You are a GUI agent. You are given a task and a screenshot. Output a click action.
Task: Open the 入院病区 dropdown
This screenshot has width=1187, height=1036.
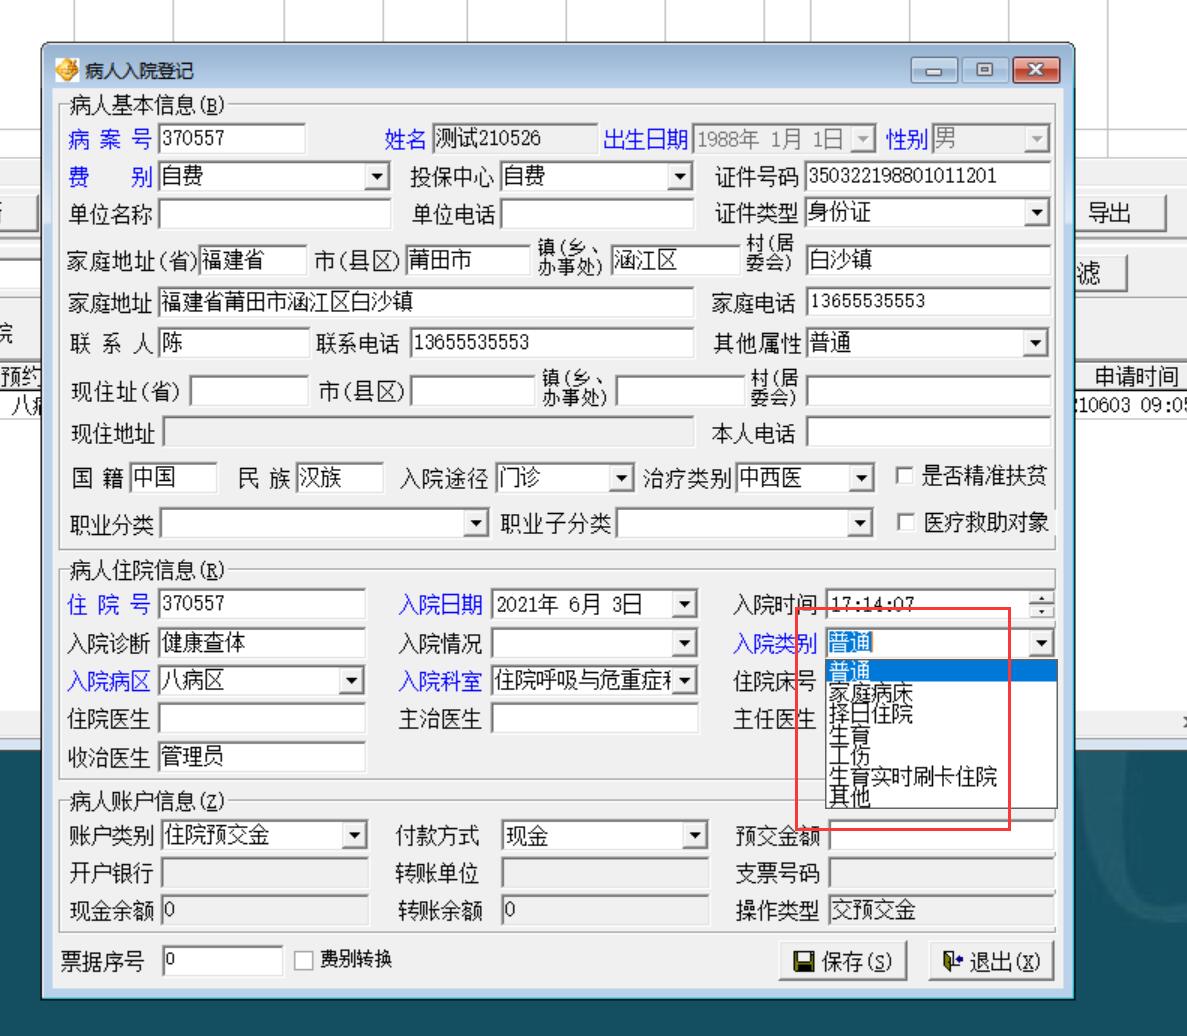click(351, 680)
